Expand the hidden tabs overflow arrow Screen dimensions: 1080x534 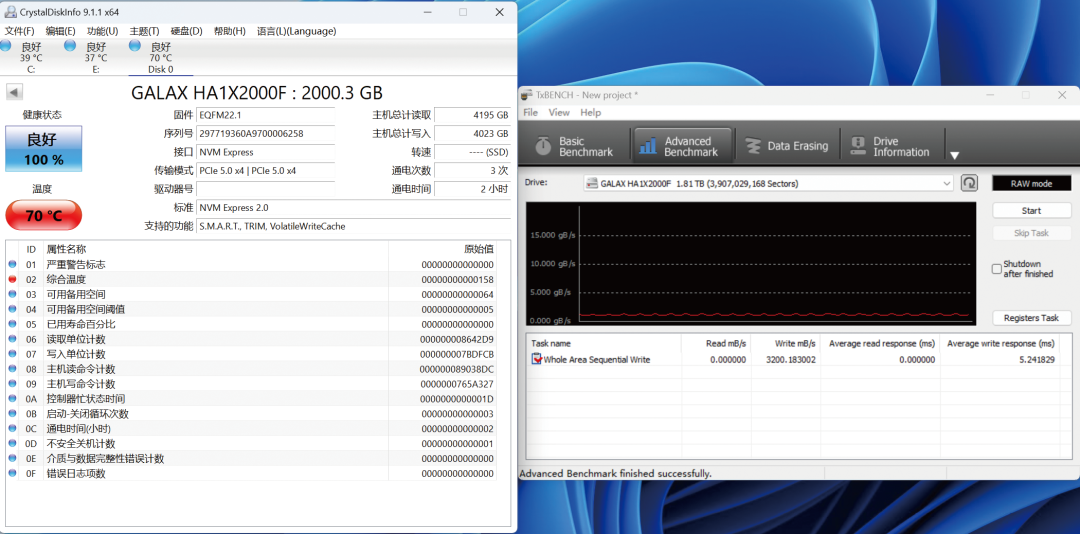[954, 156]
